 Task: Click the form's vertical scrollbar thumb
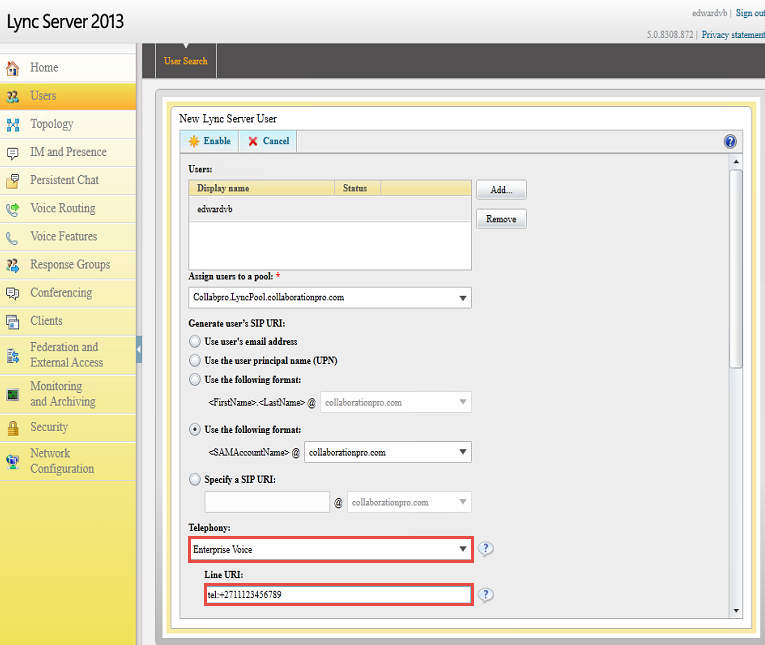736,269
